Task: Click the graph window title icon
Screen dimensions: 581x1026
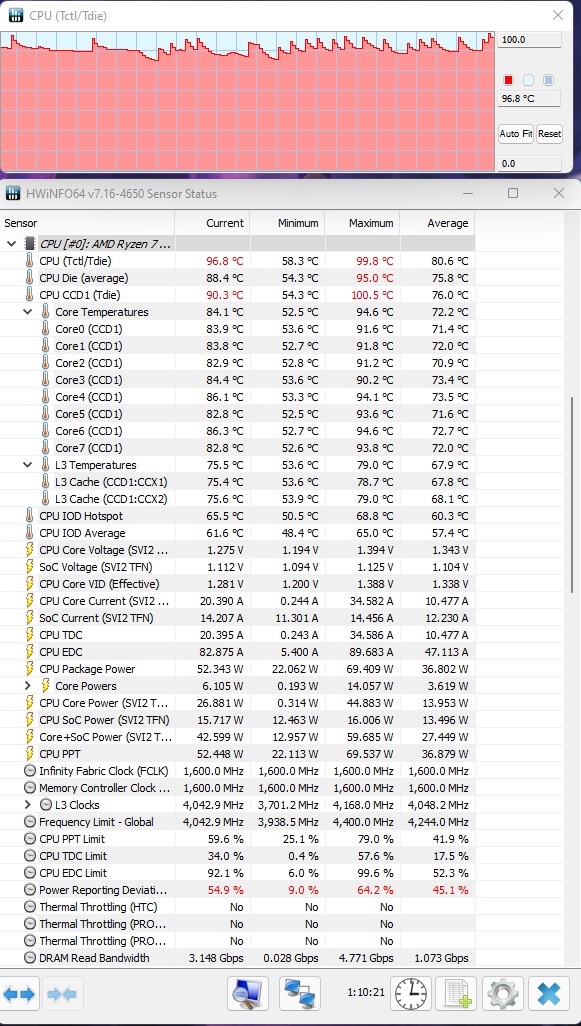Action: [15, 15]
